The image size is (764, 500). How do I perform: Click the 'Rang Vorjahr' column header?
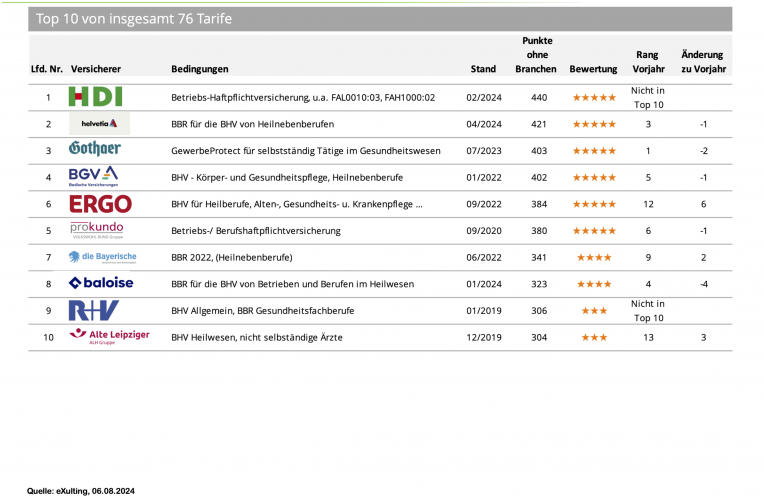coord(649,62)
